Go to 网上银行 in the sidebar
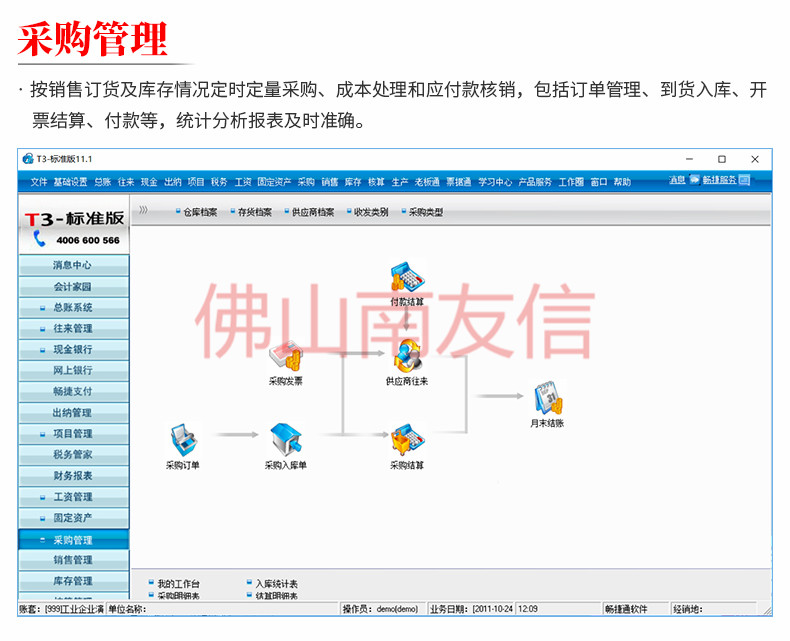 [74, 370]
